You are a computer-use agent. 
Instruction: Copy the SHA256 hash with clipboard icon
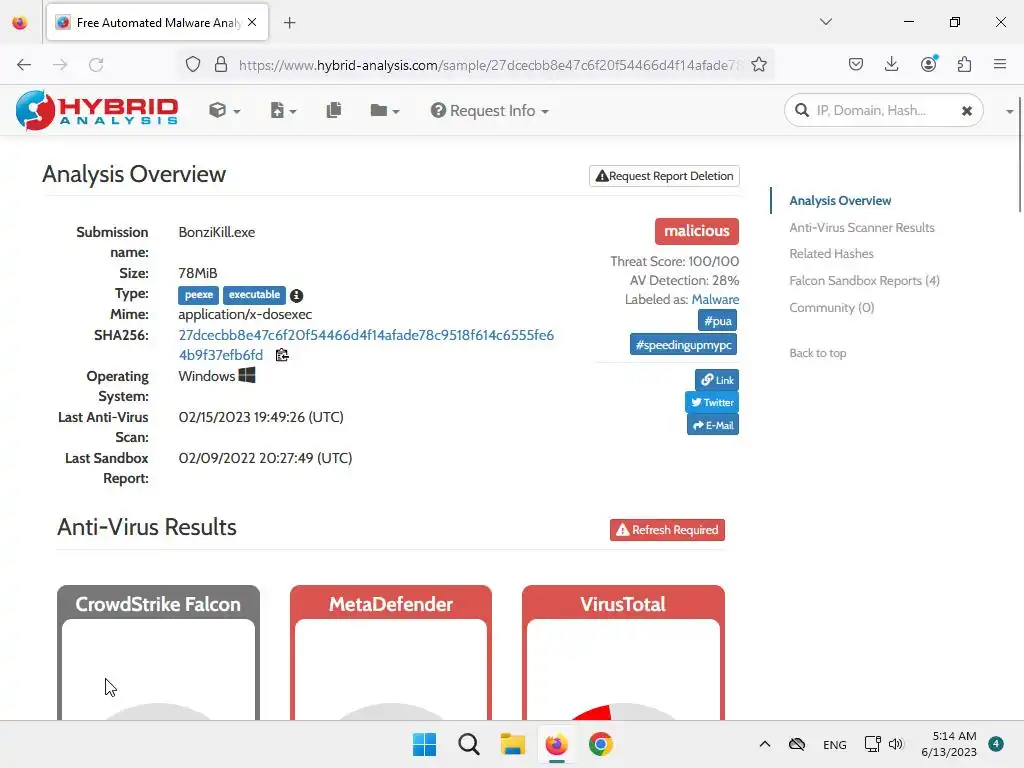pos(281,355)
